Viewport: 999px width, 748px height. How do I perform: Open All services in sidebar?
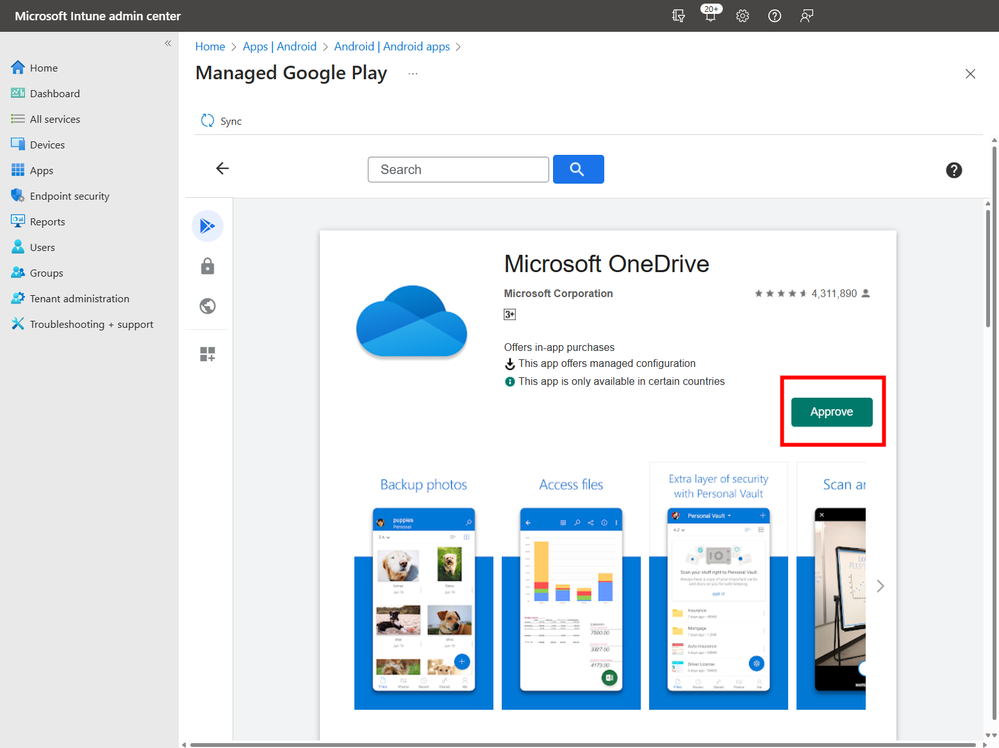pos(46,119)
